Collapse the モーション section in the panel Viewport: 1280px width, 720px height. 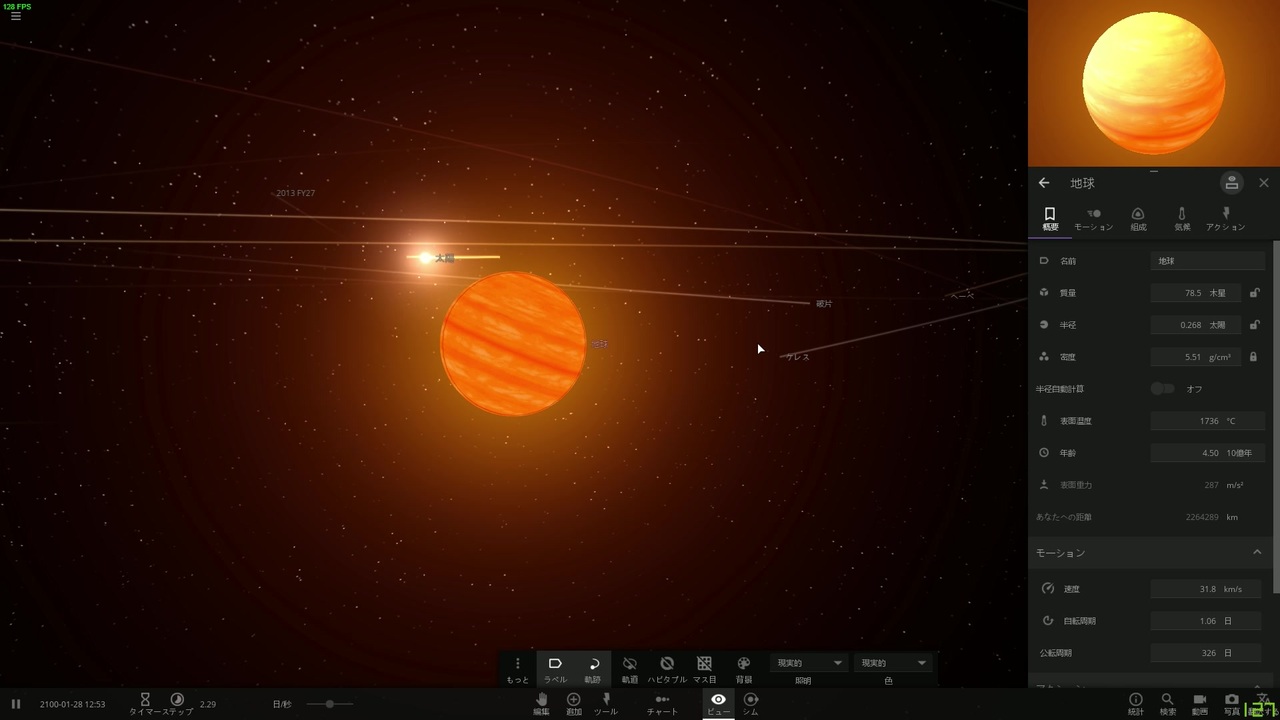[1257, 552]
